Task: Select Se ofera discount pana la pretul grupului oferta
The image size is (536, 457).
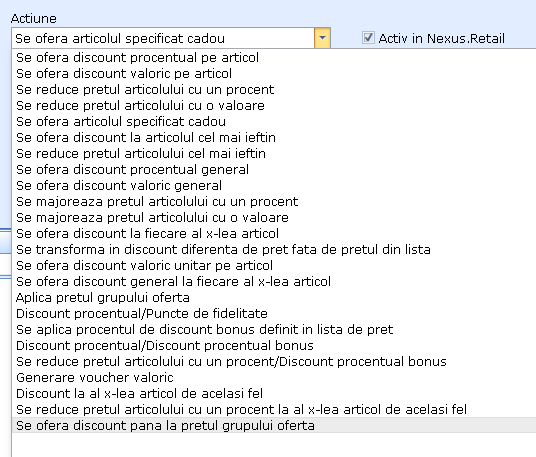Action: click(x=274, y=426)
